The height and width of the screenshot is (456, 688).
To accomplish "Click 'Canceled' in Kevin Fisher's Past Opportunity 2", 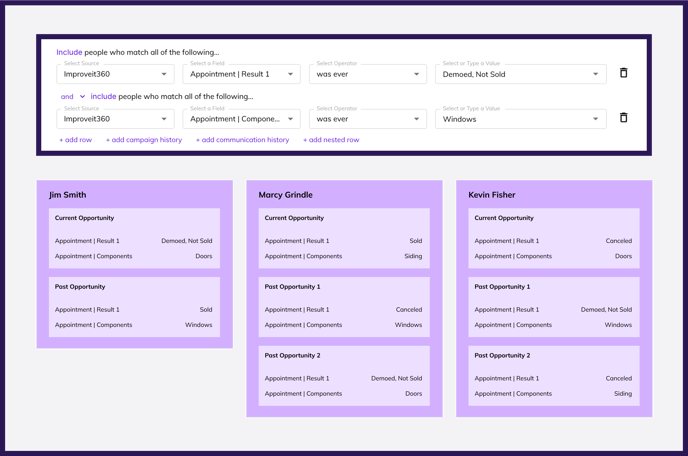I will tap(619, 378).
